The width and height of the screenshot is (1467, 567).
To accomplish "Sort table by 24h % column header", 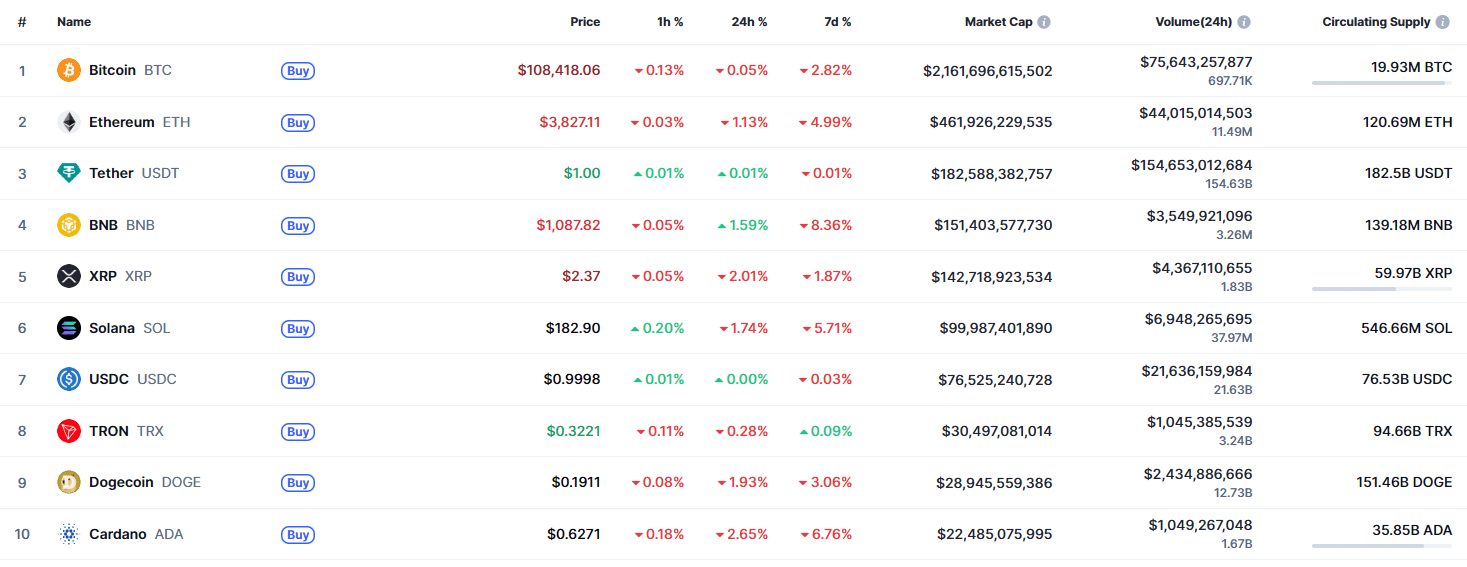I will tap(749, 22).
